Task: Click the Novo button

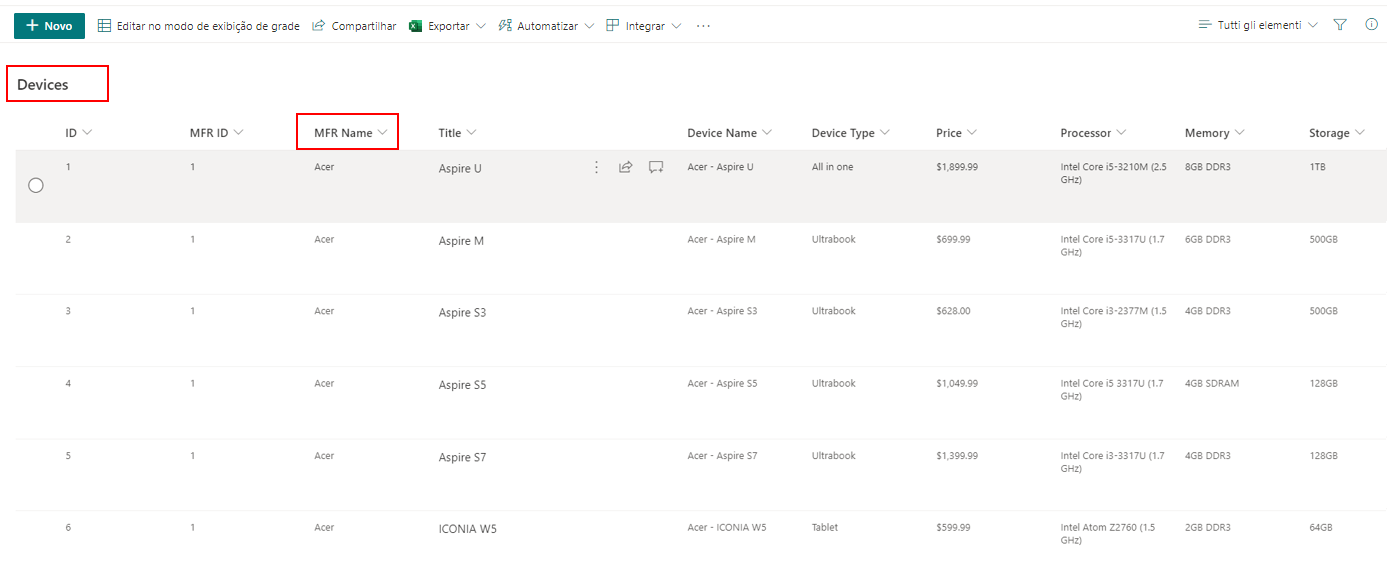Action: point(49,26)
